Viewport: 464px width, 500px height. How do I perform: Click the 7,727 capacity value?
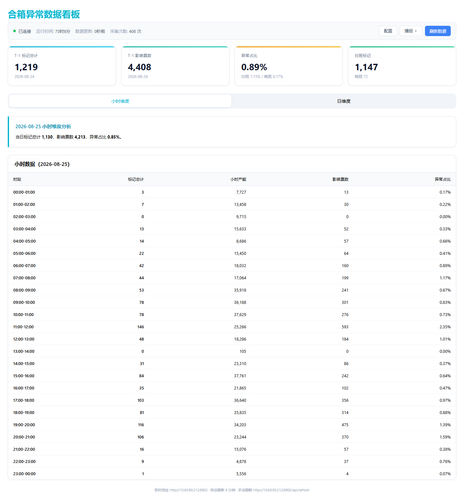241,192
